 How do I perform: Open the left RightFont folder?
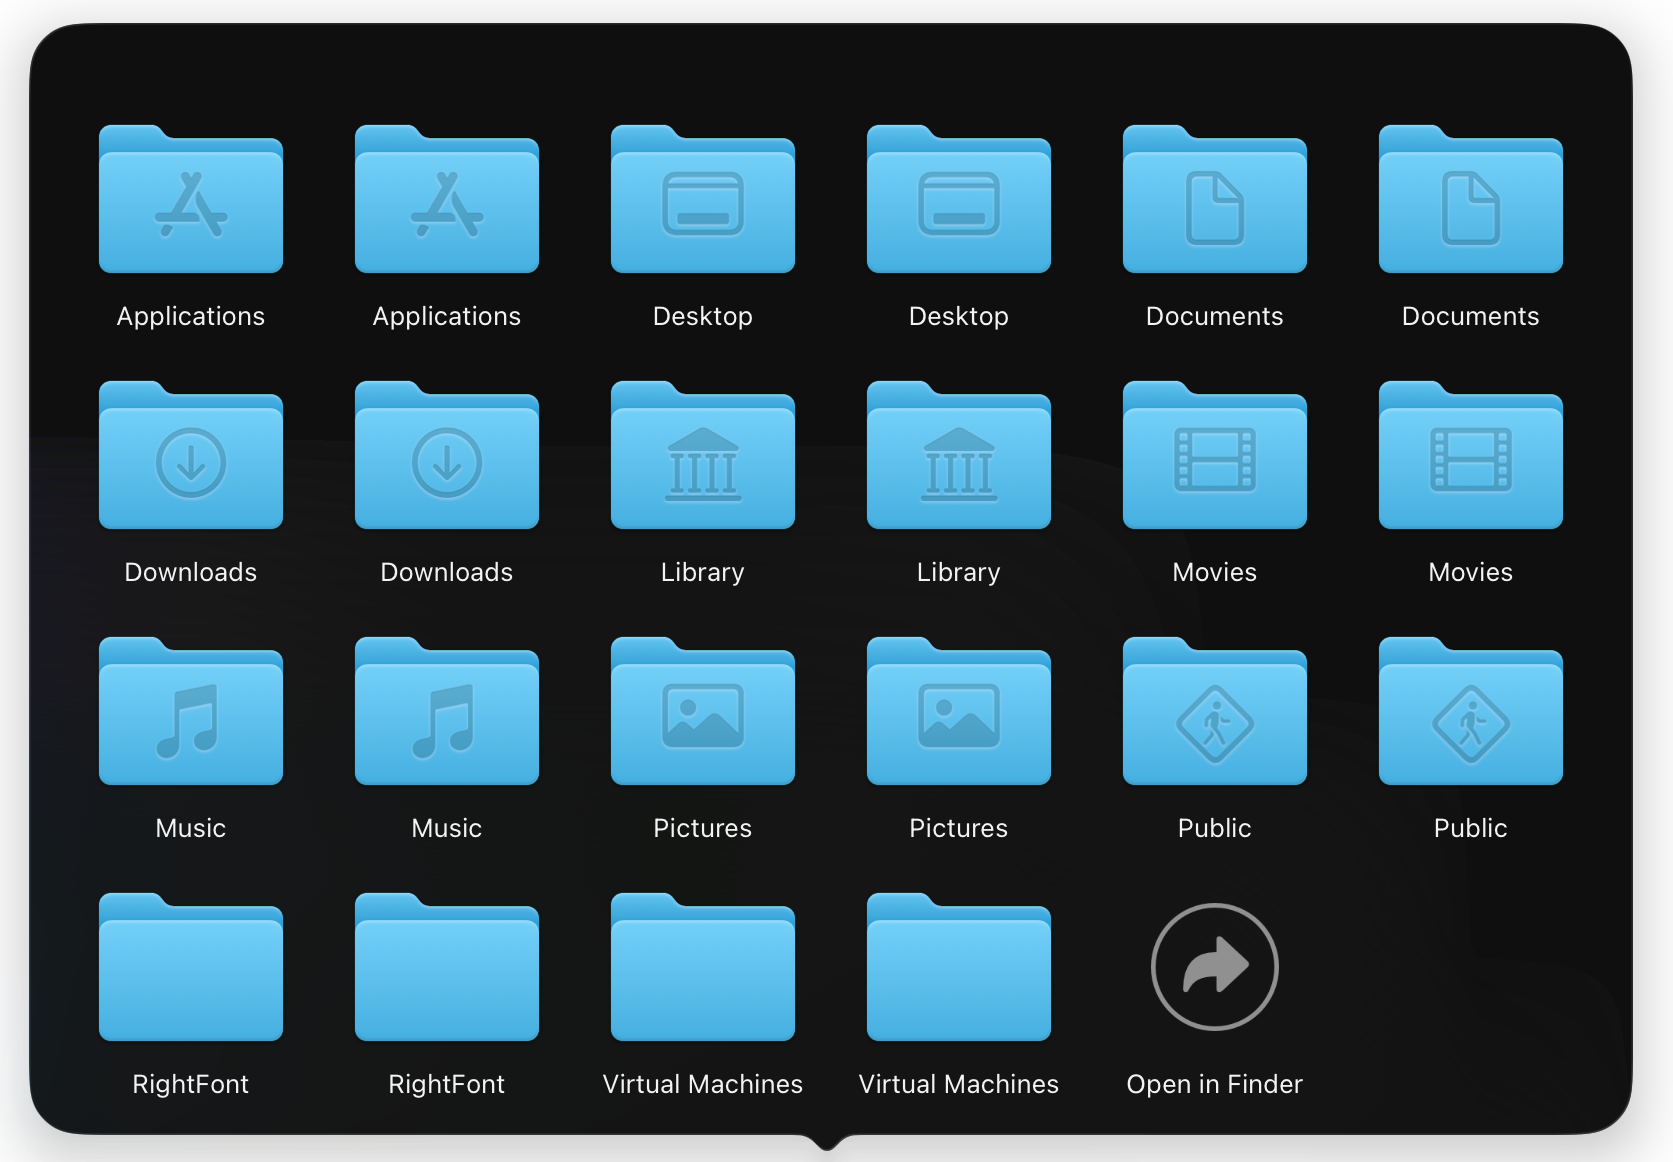pos(191,967)
